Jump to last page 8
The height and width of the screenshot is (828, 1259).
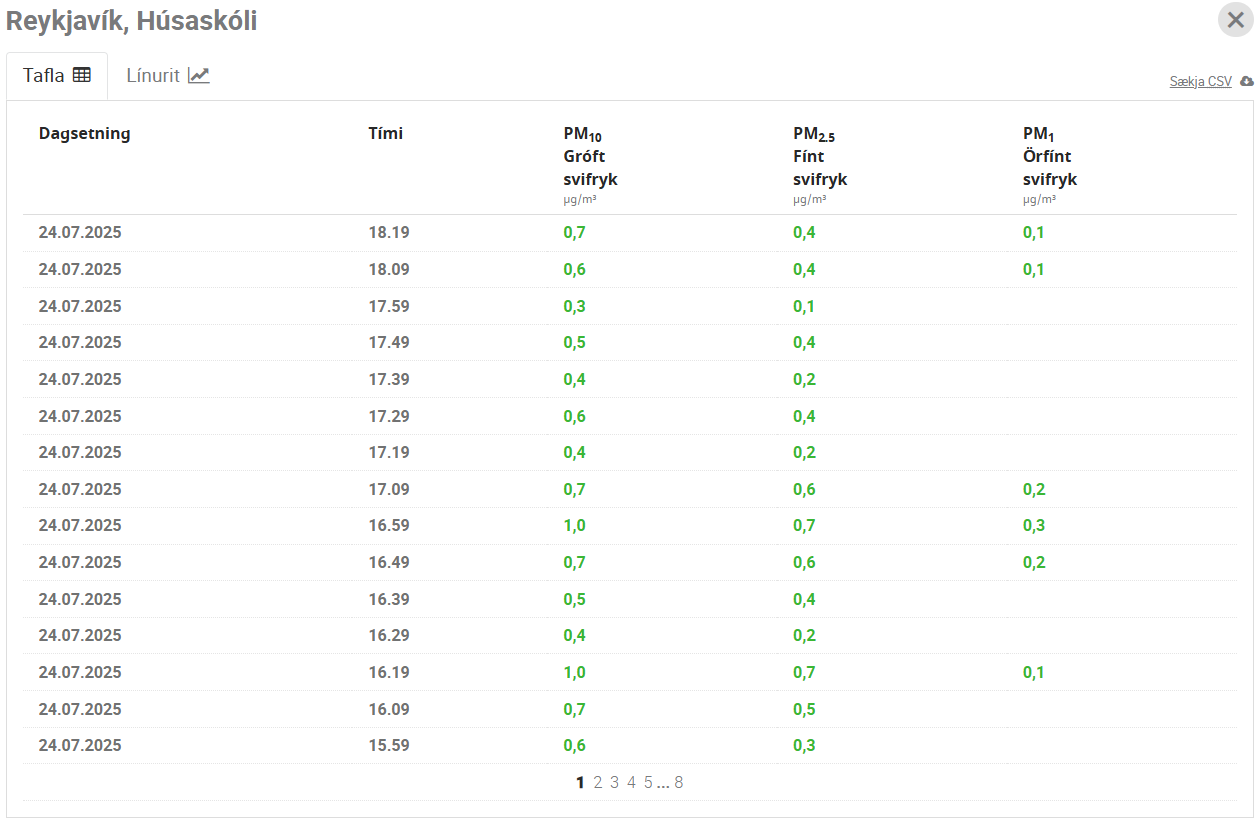pyautogui.click(x=678, y=782)
